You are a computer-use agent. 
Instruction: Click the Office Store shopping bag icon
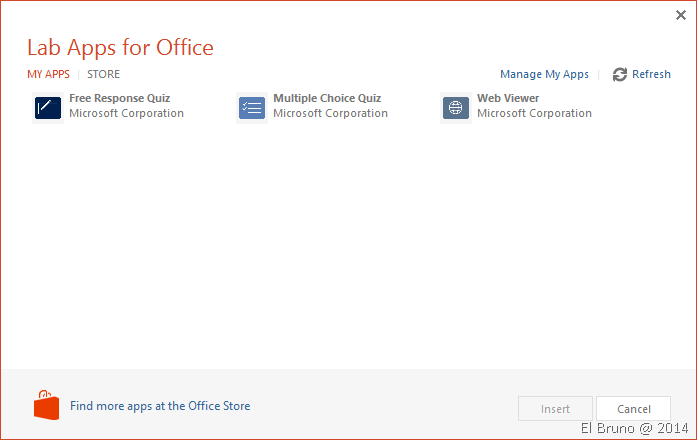46,405
